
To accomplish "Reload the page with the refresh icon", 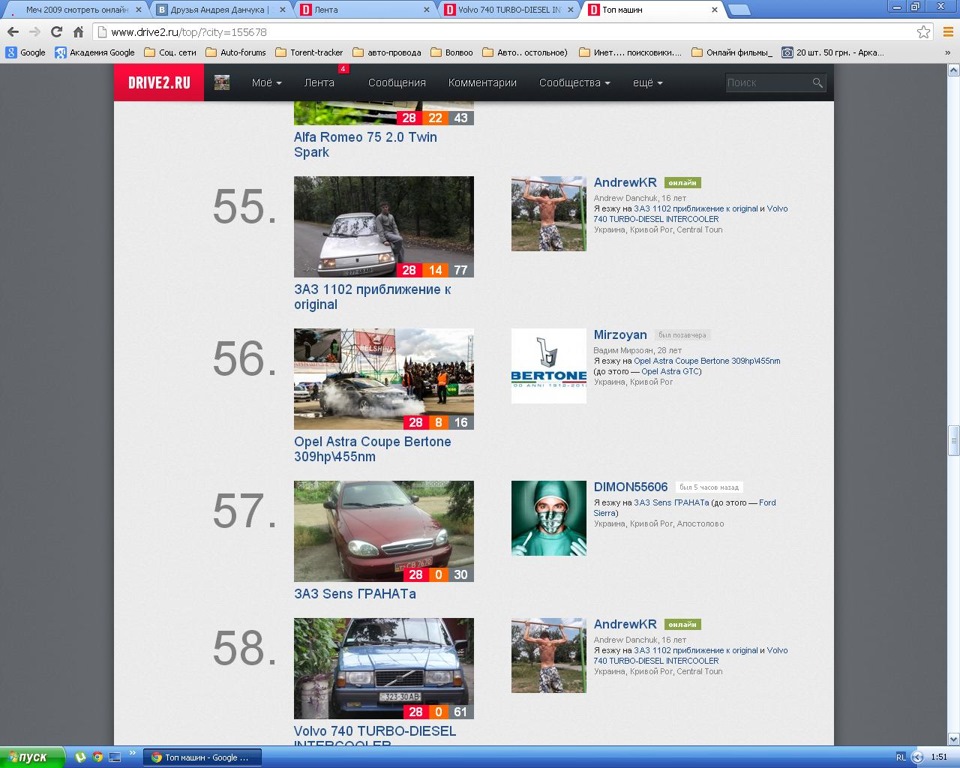I will 56,32.
